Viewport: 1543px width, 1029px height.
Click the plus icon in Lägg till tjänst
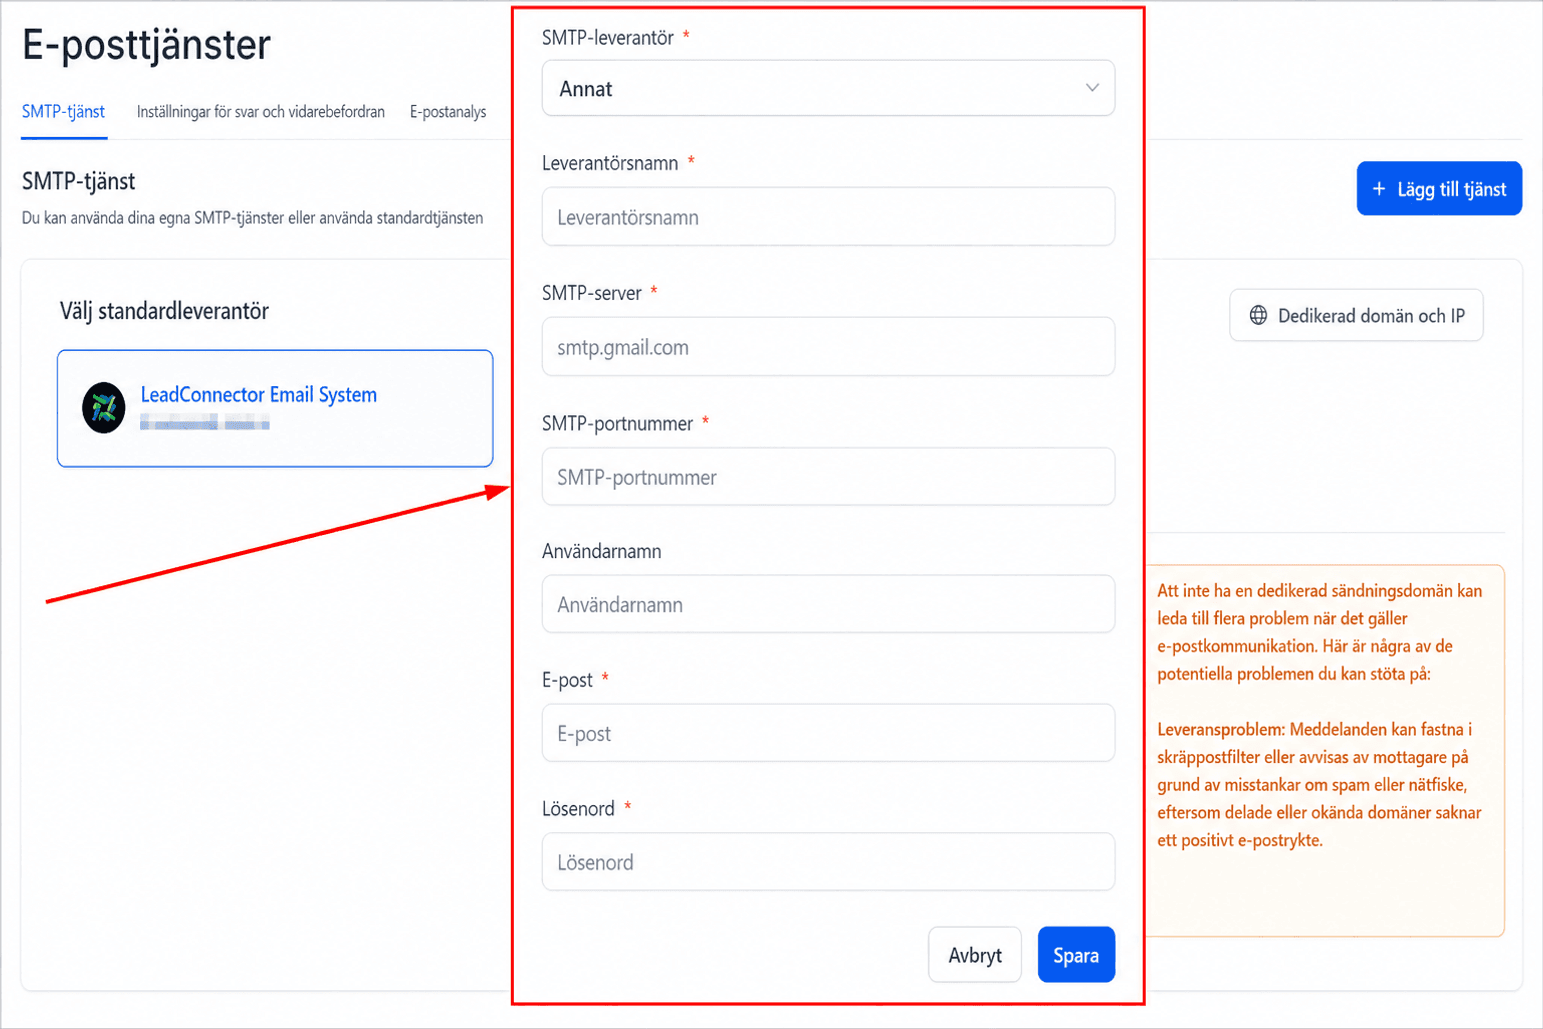click(1379, 189)
